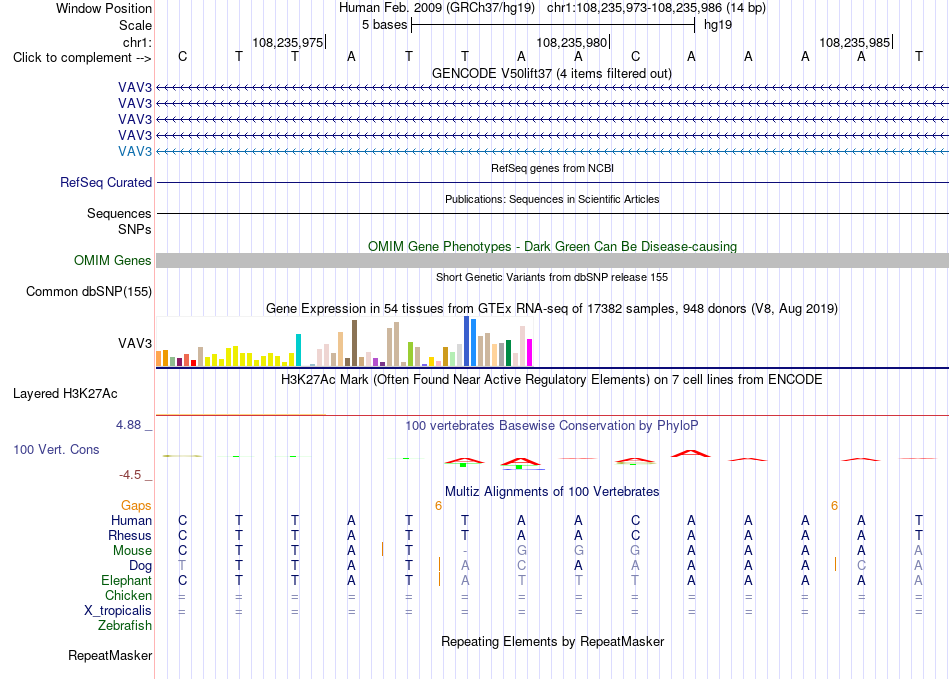Click coordinate tick 108,235,985
950x679 pixels.
pyautogui.click(x=855, y=42)
